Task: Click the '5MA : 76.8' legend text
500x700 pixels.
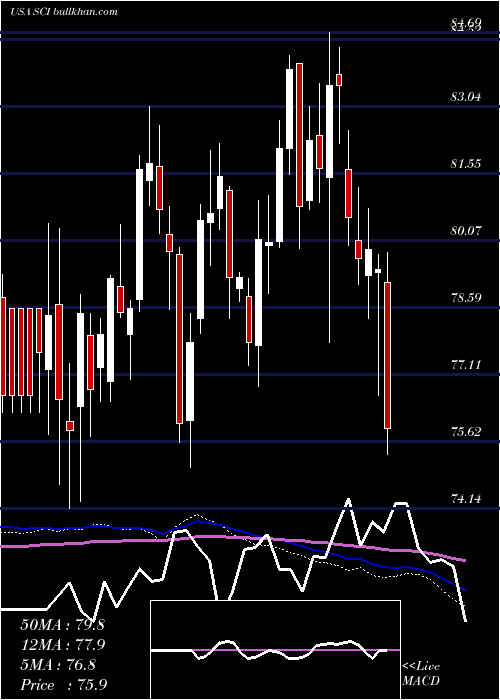Action: tap(58, 665)
